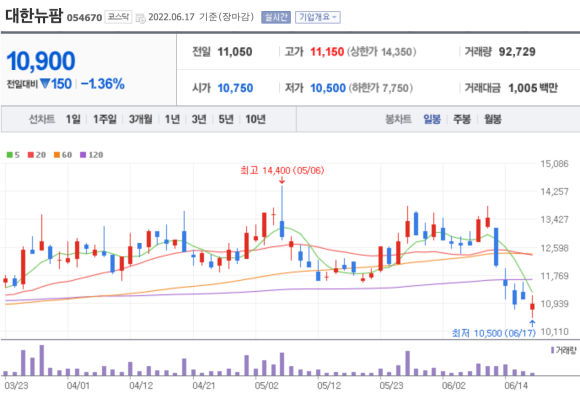Click the current price 10,900

41,61
